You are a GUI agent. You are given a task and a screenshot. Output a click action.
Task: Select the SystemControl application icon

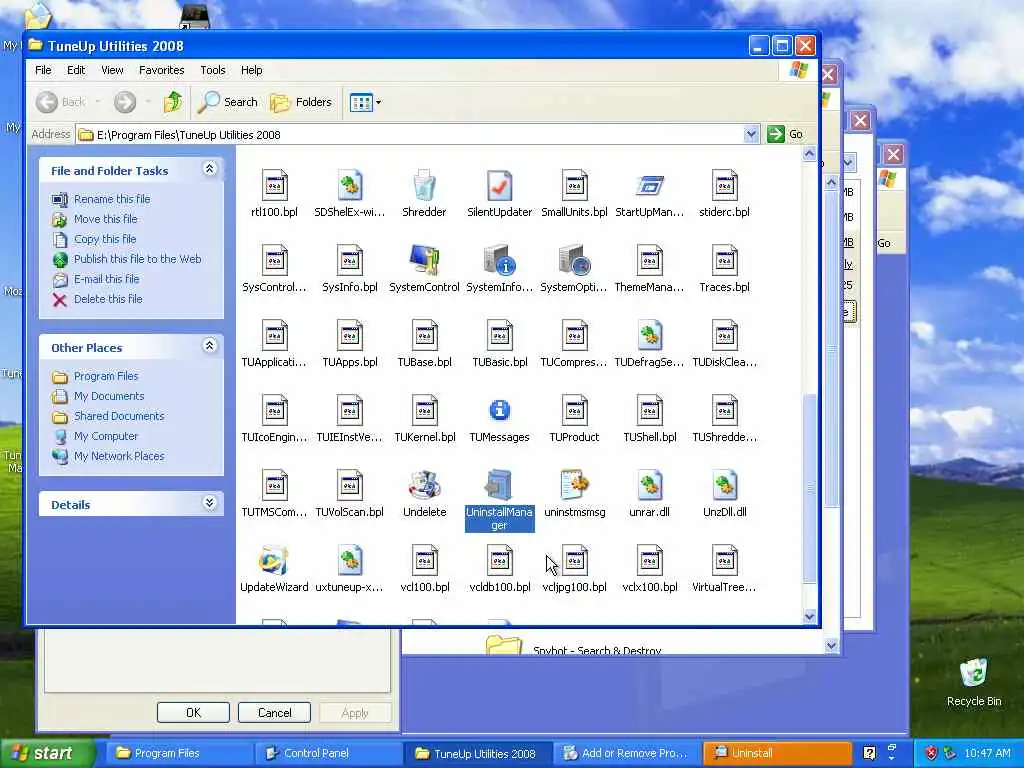pos(424,261)
